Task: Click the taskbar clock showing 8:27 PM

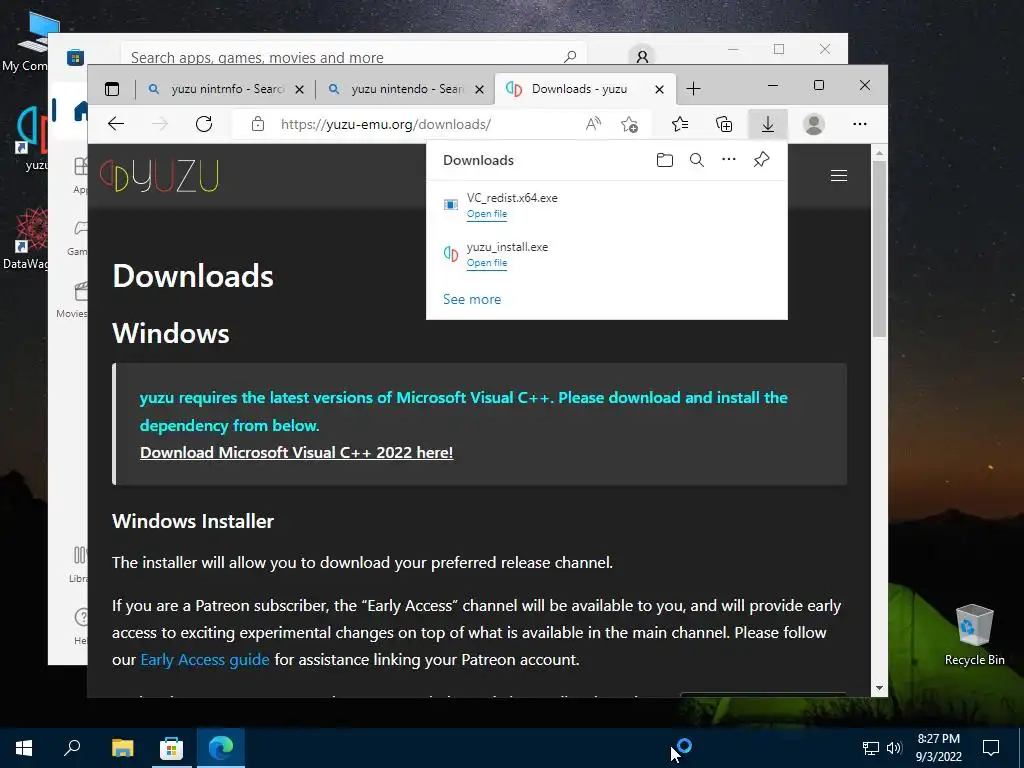Action: [x=938, y=748]
